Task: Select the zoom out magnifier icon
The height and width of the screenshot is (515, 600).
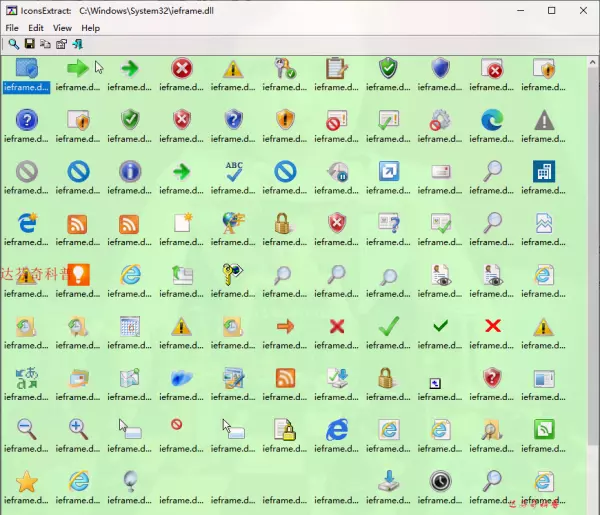Action: pyautogui.click(x=27, y=429)
